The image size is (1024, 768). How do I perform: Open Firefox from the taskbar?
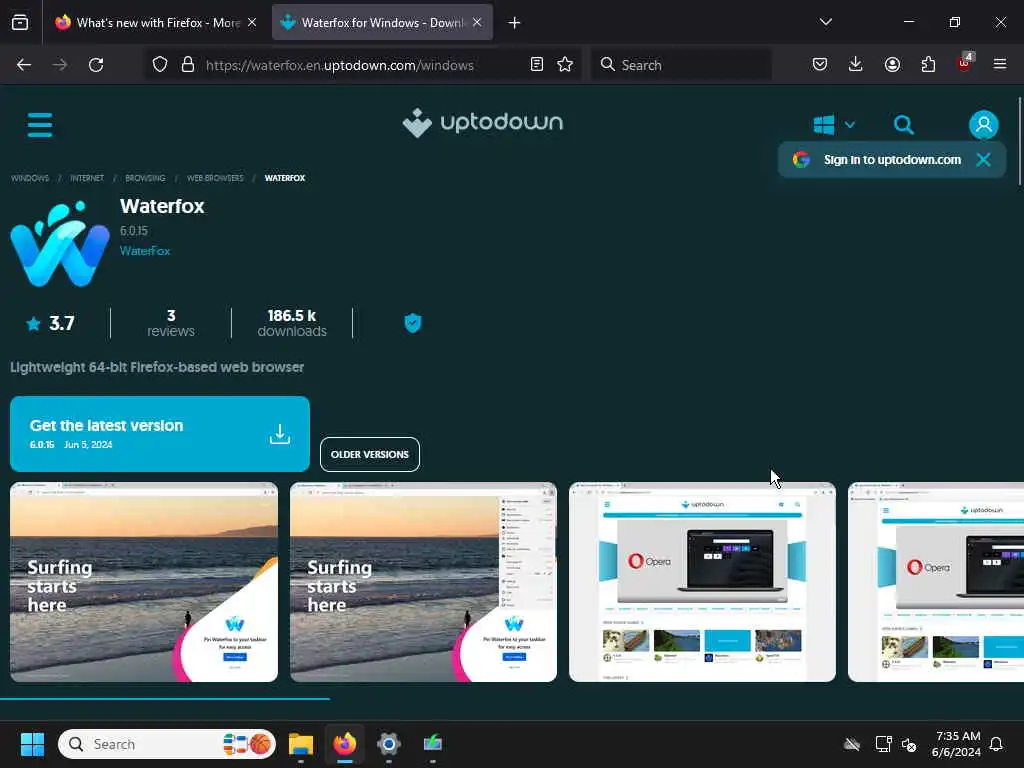point(345,744)
